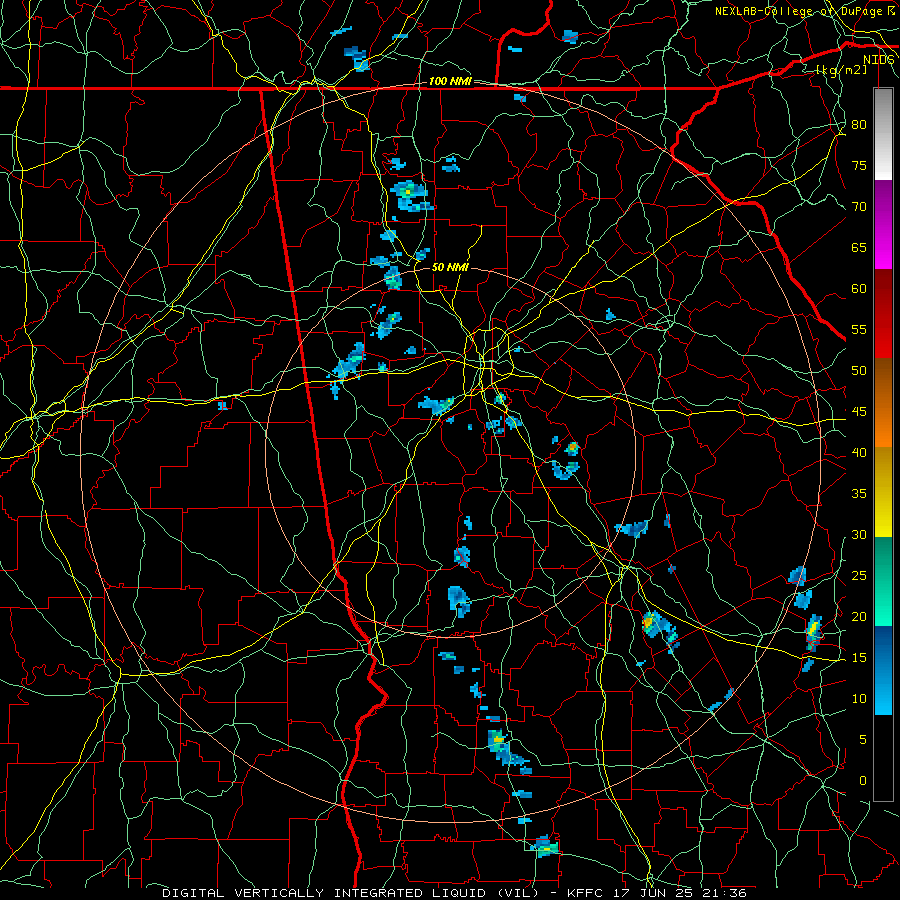Screen dimensions: 900x900
Task: Click the 'NIDS' label above the color scale
Action: (878, 60)
